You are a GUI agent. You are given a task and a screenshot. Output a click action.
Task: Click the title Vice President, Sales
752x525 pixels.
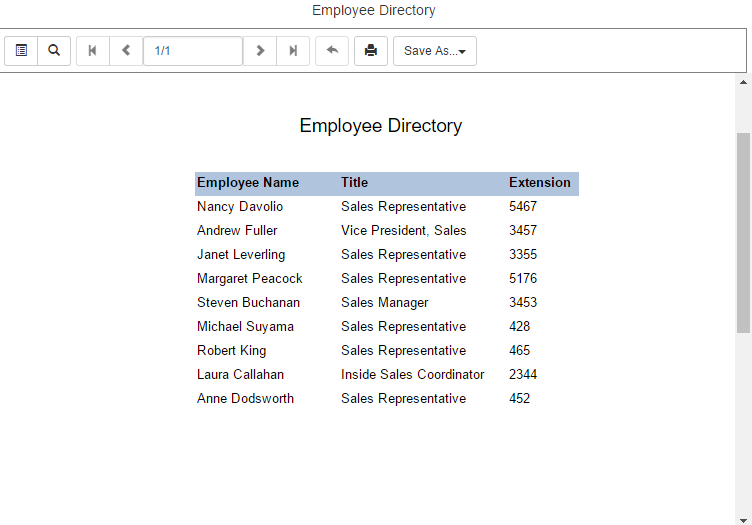point(403,231)
